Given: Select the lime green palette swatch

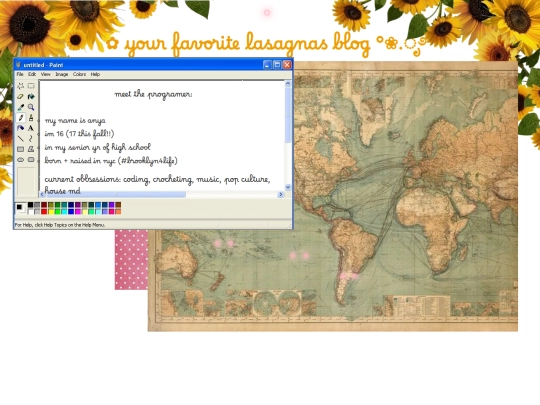Looking at the screenshot, I should [58, 211].
